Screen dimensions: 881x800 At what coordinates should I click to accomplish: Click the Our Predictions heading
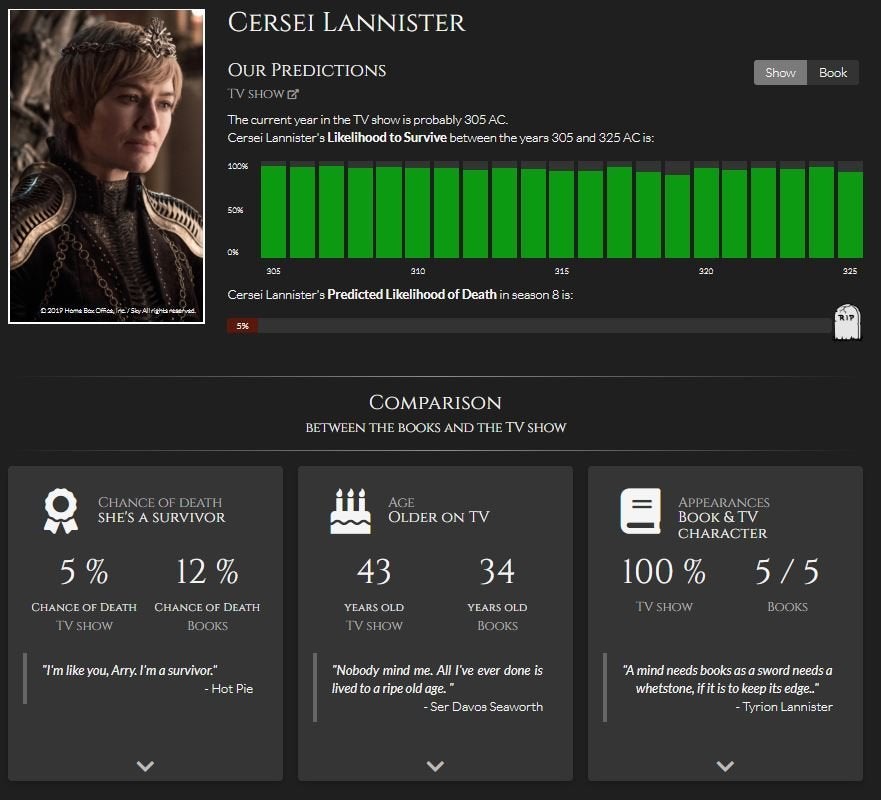pyautogui.click(x=307, y=70)
